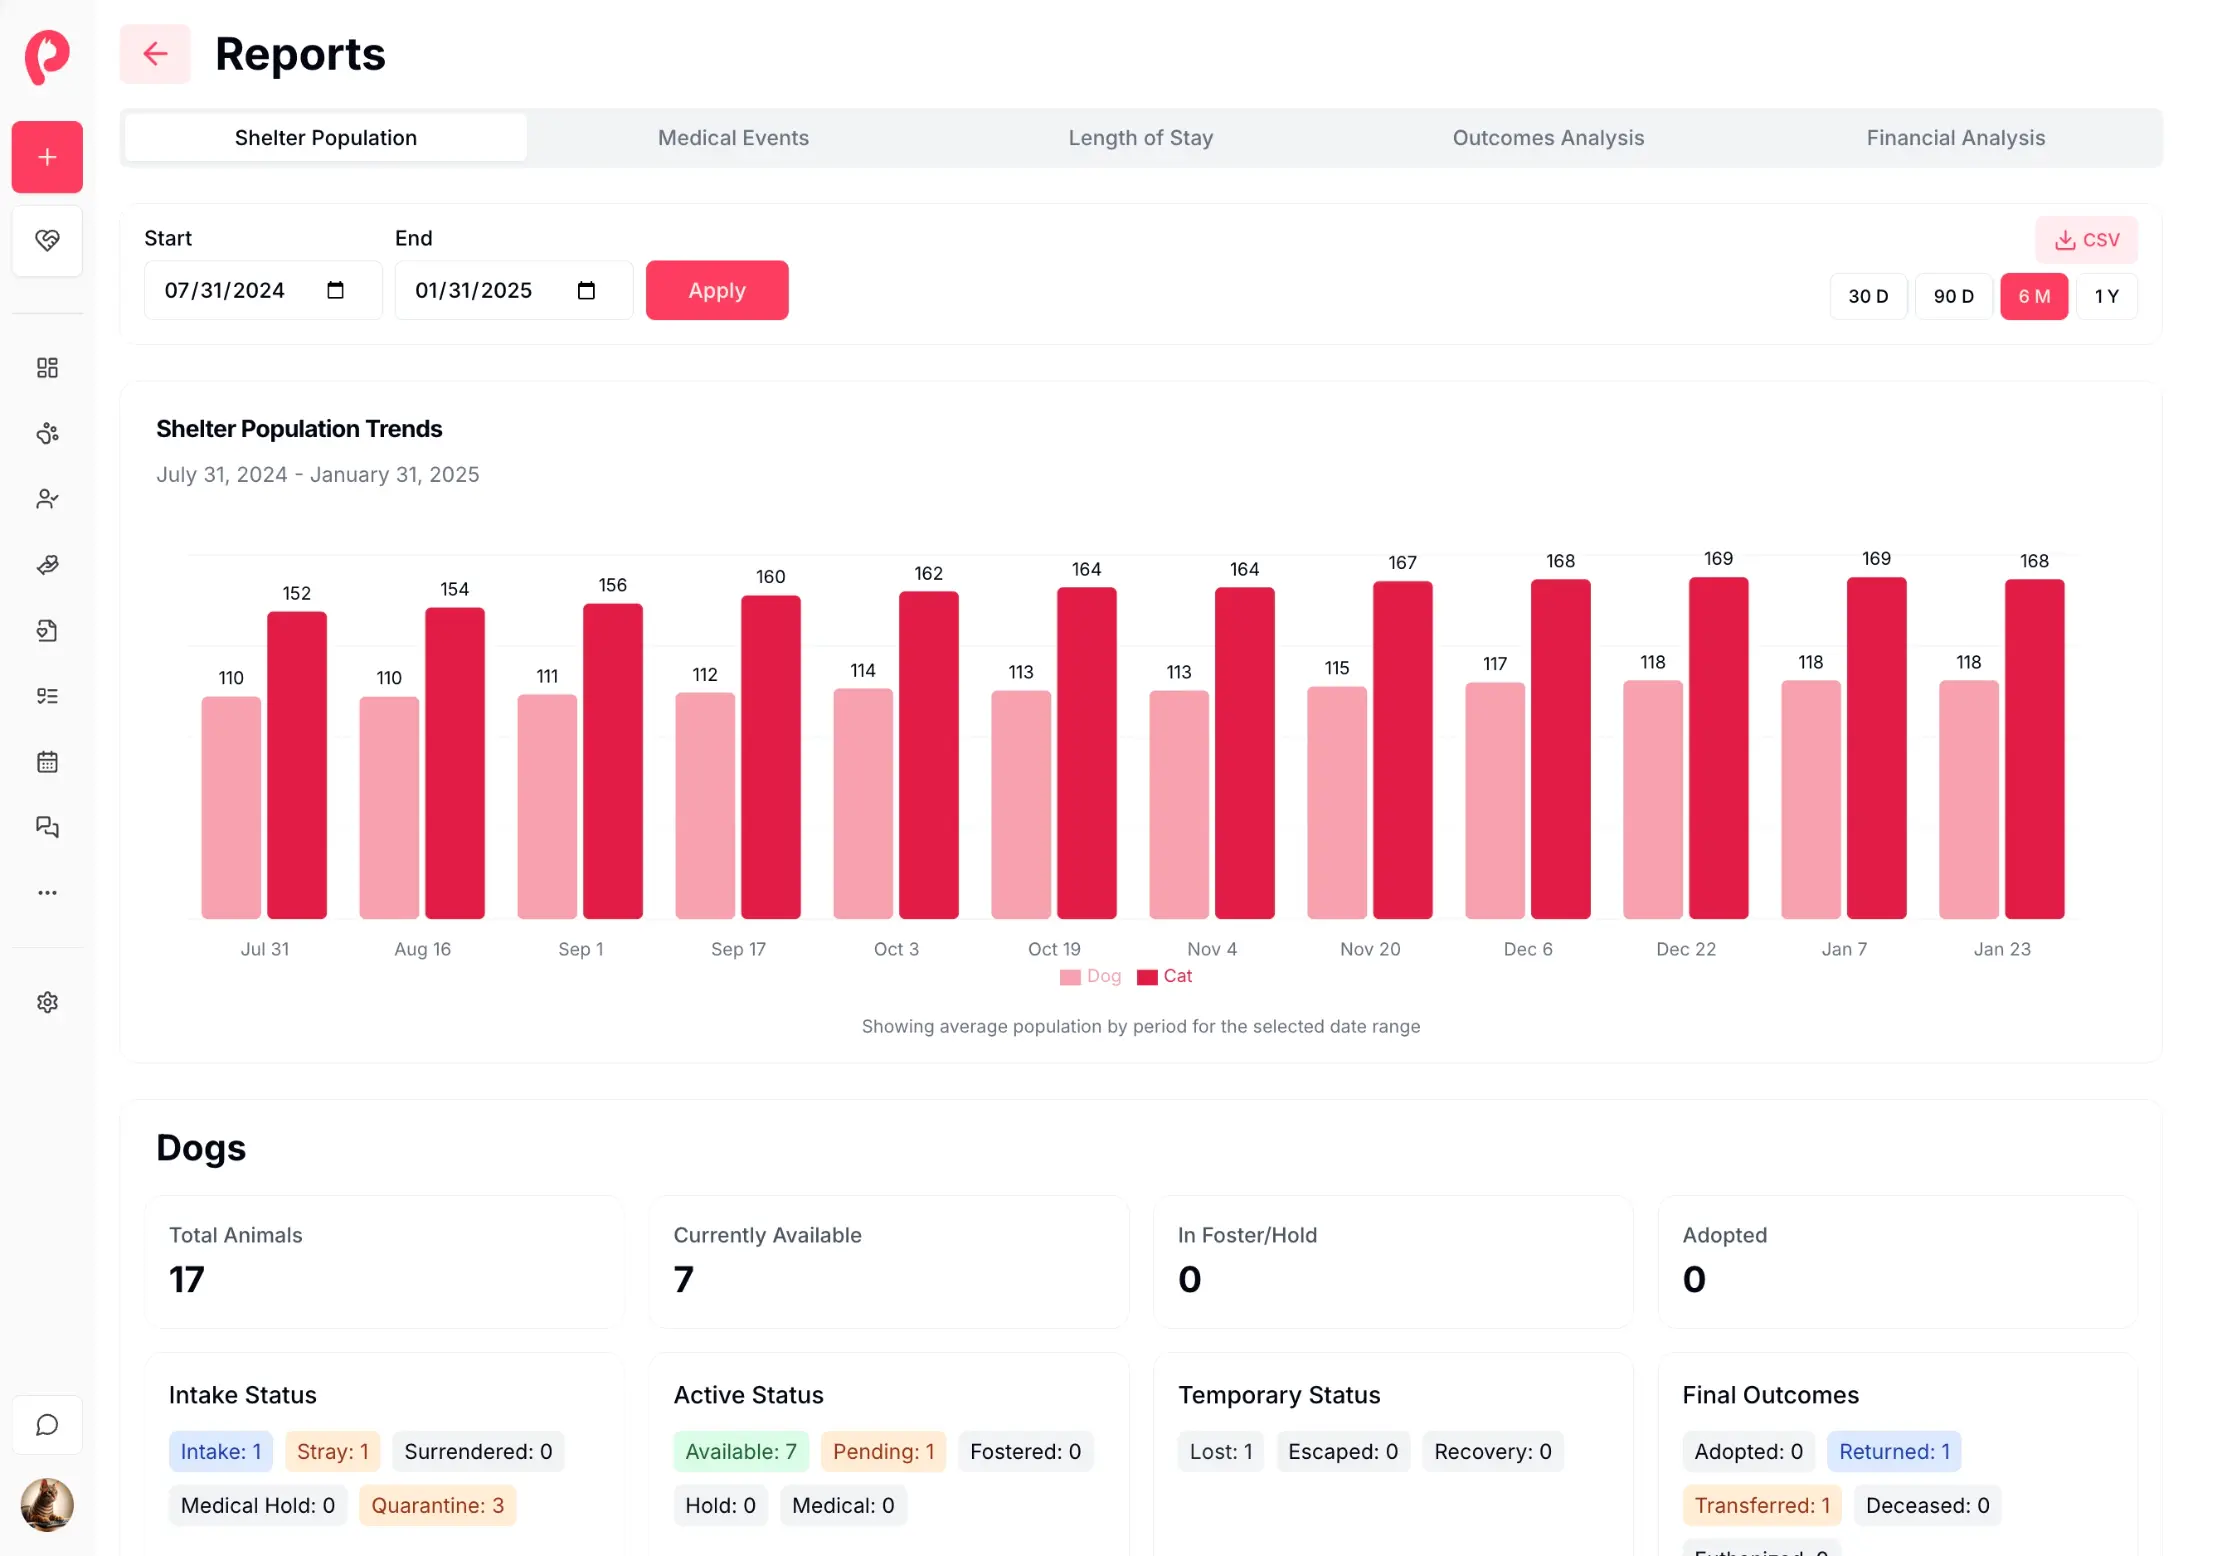Image resolution: width=2224 pixels, height=1556 pixels.
Task: Switch to the Length of Stay tab
Action: click(1141, 138)
